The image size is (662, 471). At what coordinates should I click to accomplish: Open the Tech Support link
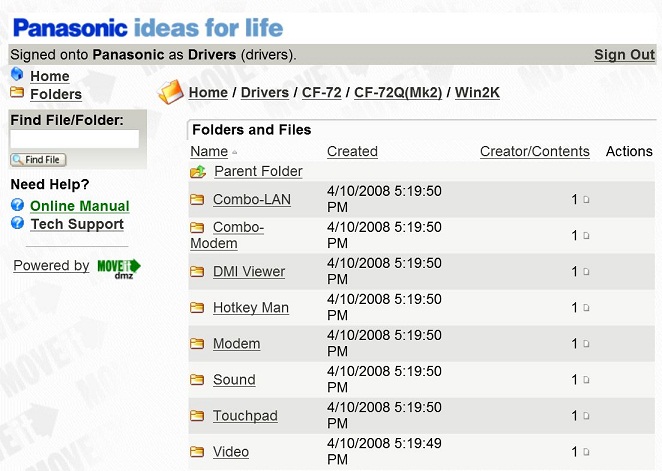click(x=77, y=224)
